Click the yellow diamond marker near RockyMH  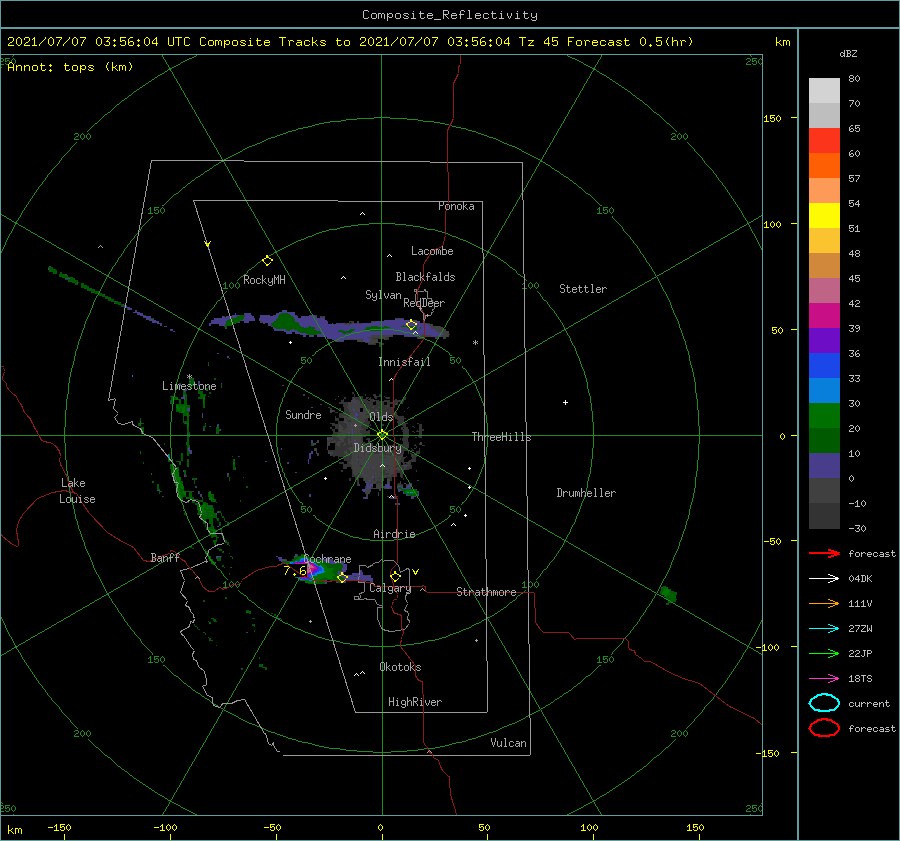[267, 261]
